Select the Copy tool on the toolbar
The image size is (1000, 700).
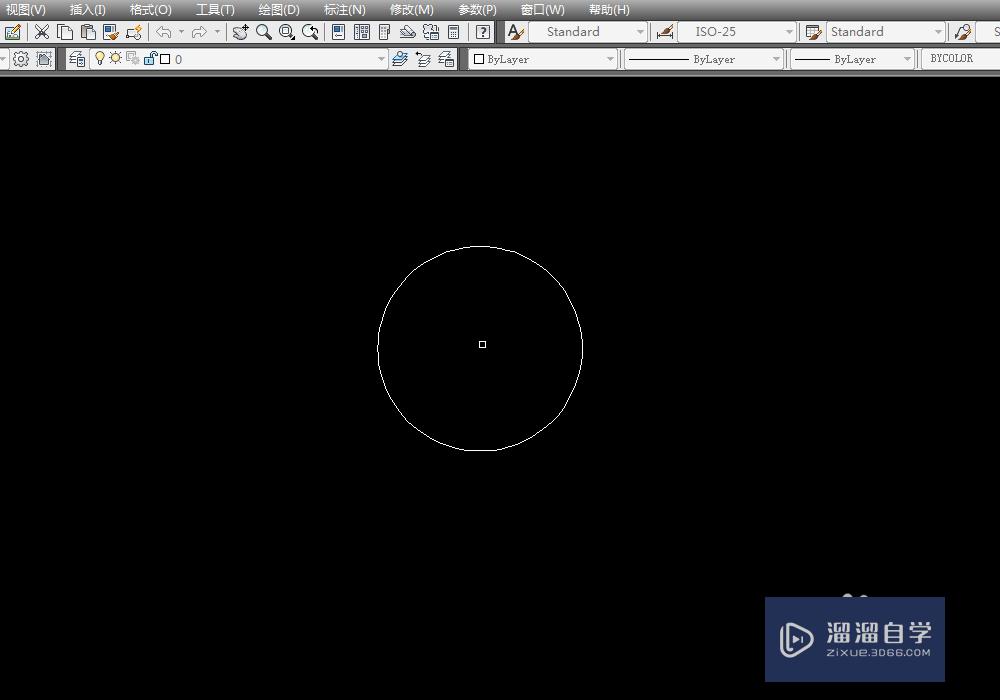tap(64, 31)
